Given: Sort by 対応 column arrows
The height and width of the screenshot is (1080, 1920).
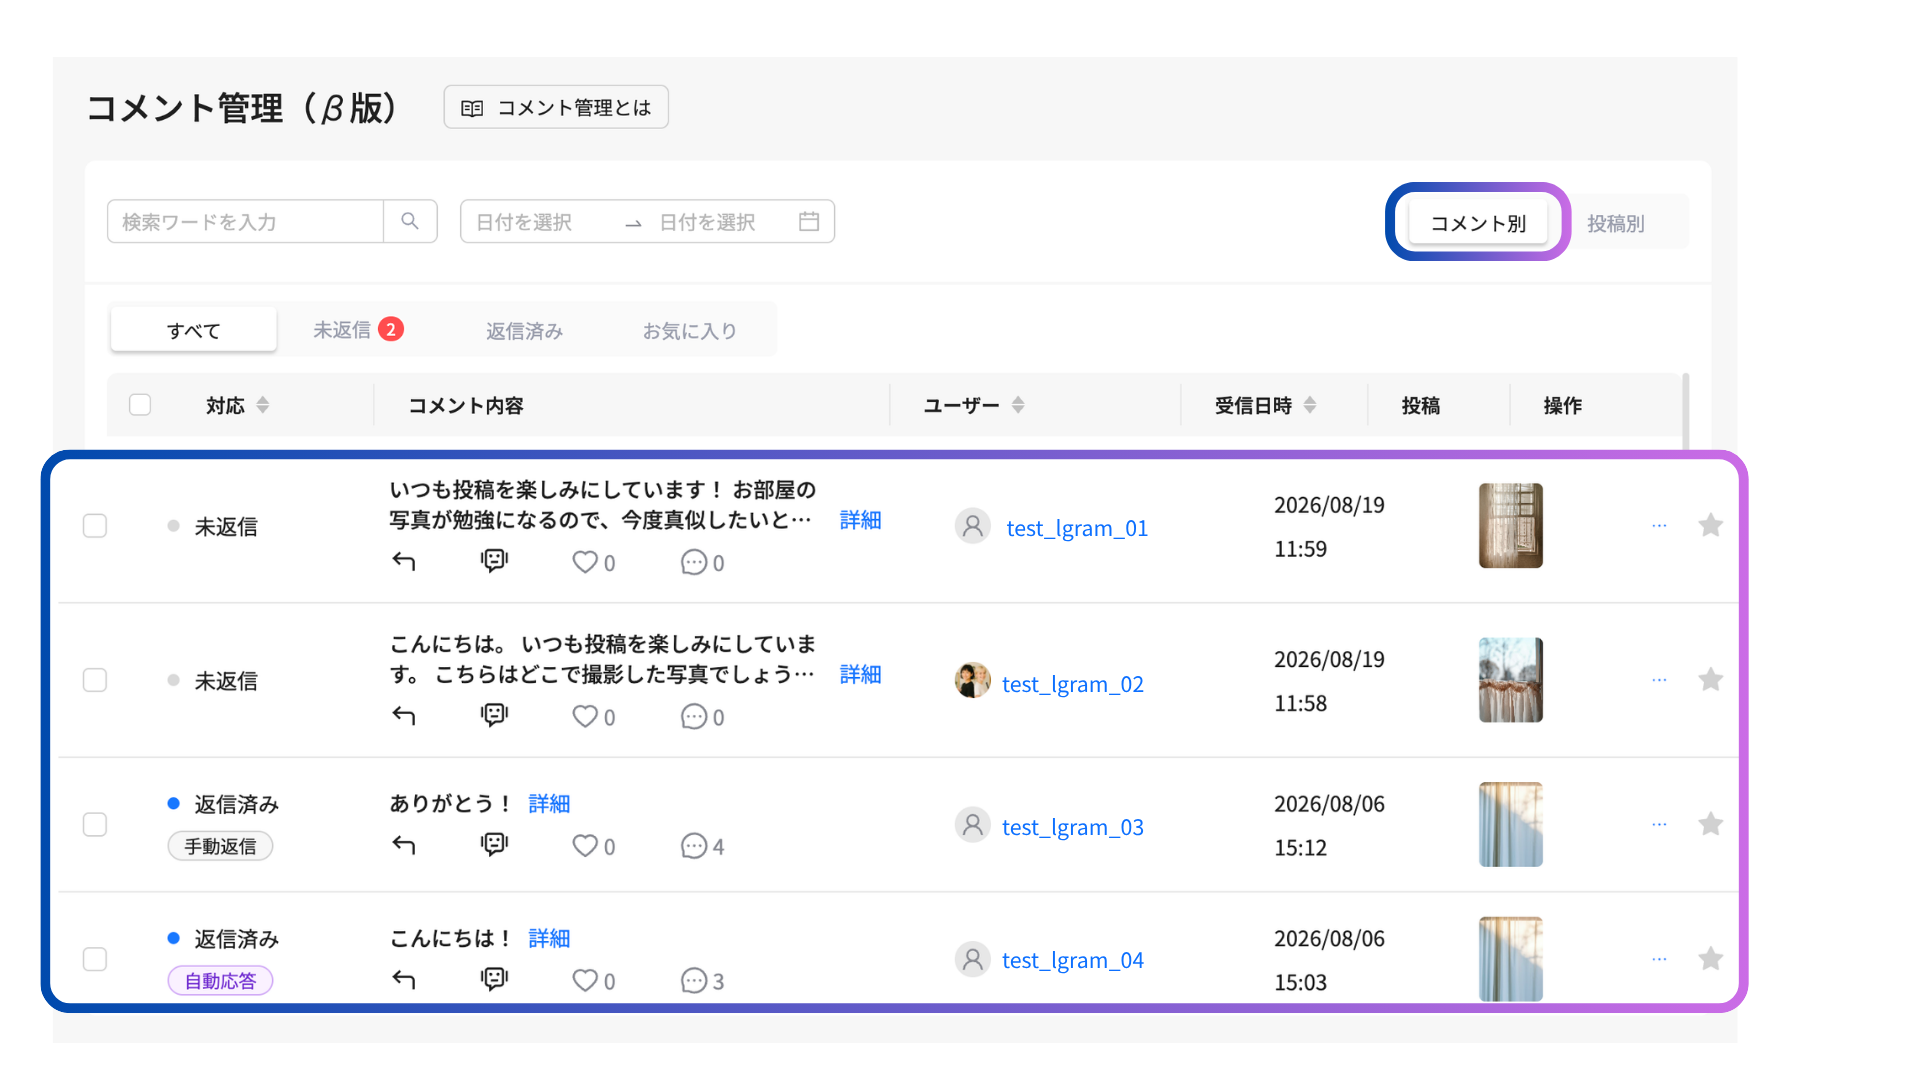Looking at the screenshot, I should pyautogui.click(x=263, y=405).
